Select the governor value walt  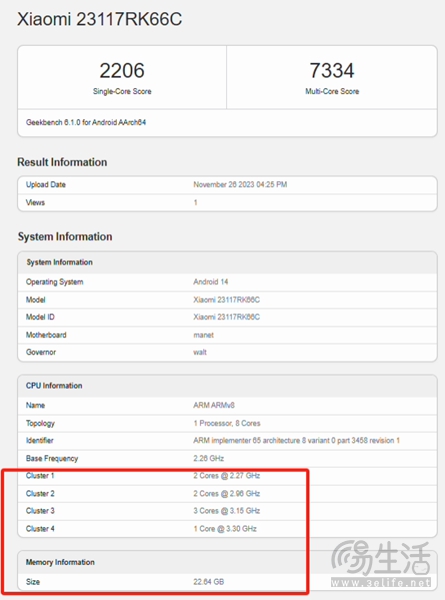[200, 352]
